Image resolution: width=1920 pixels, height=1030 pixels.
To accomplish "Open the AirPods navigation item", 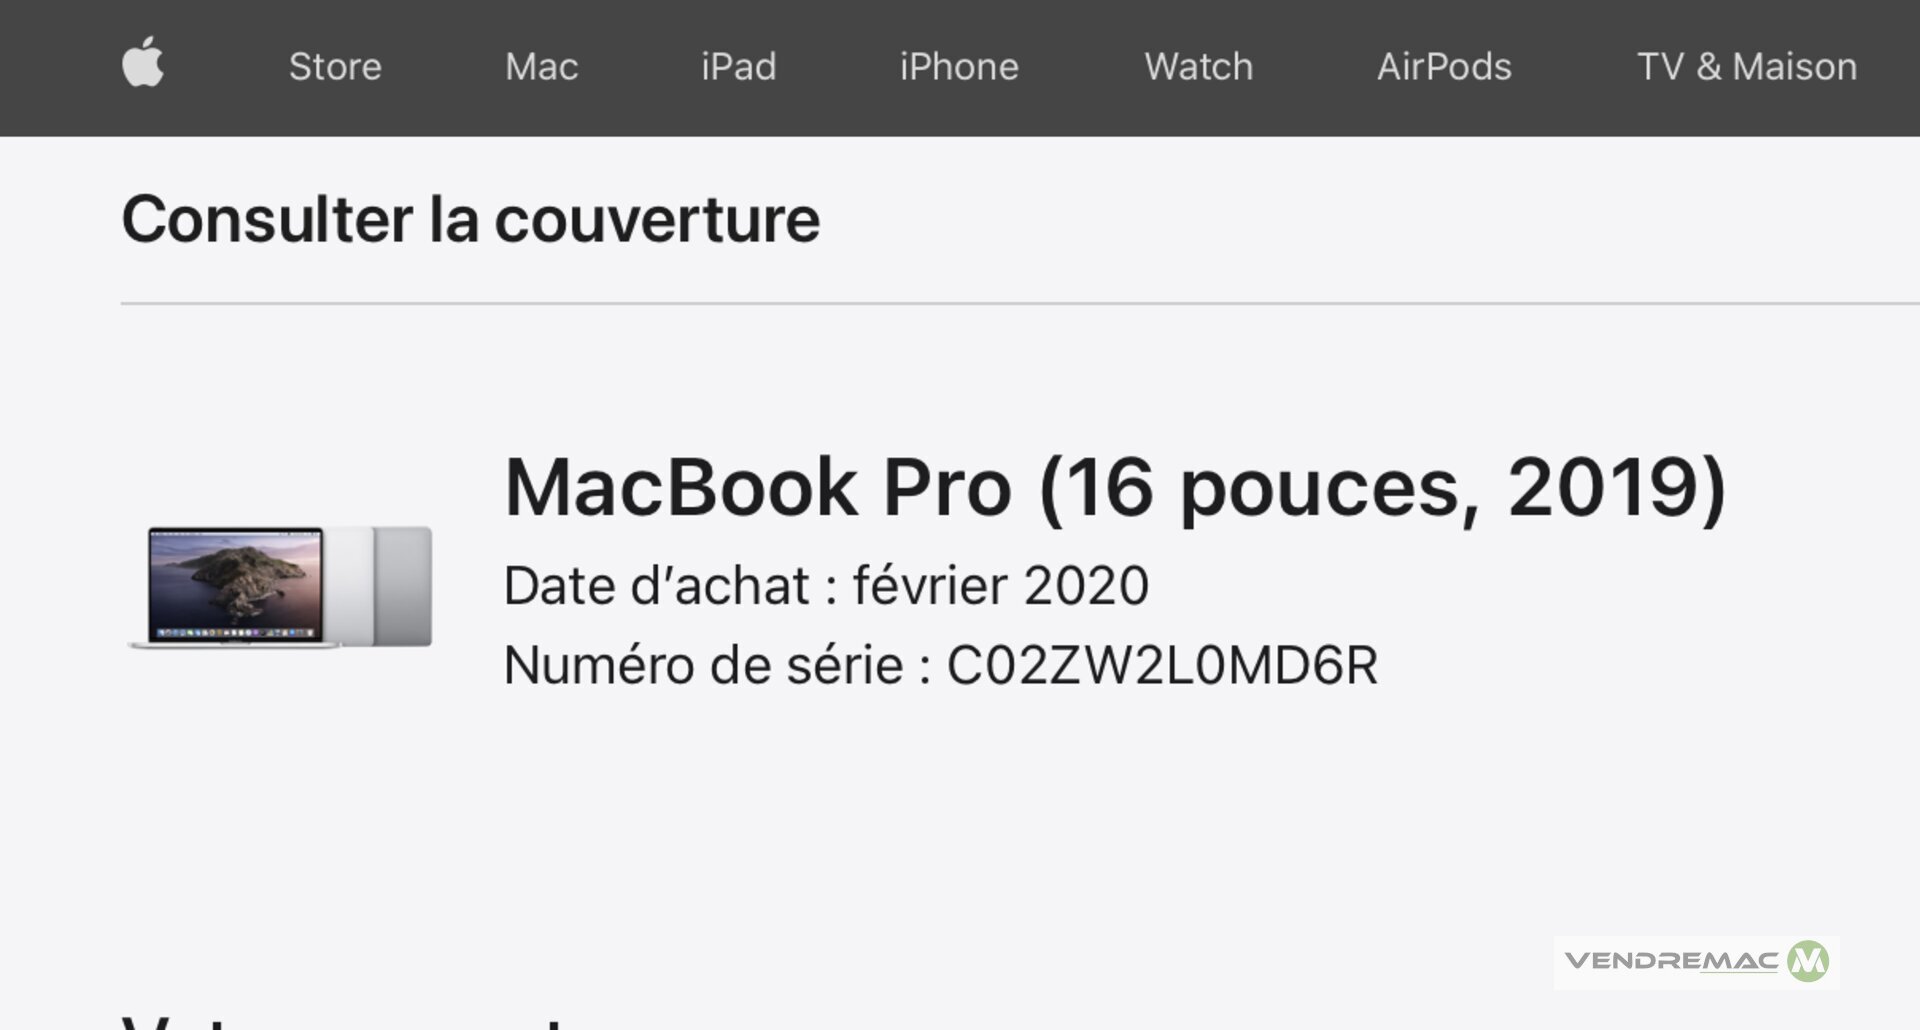I will [1444, 66].
